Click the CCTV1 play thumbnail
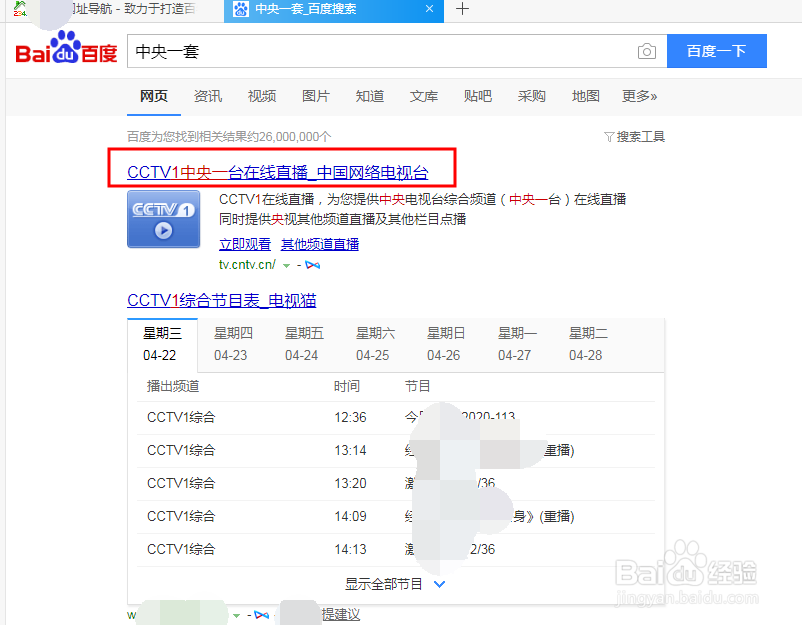 click(164, 219)
